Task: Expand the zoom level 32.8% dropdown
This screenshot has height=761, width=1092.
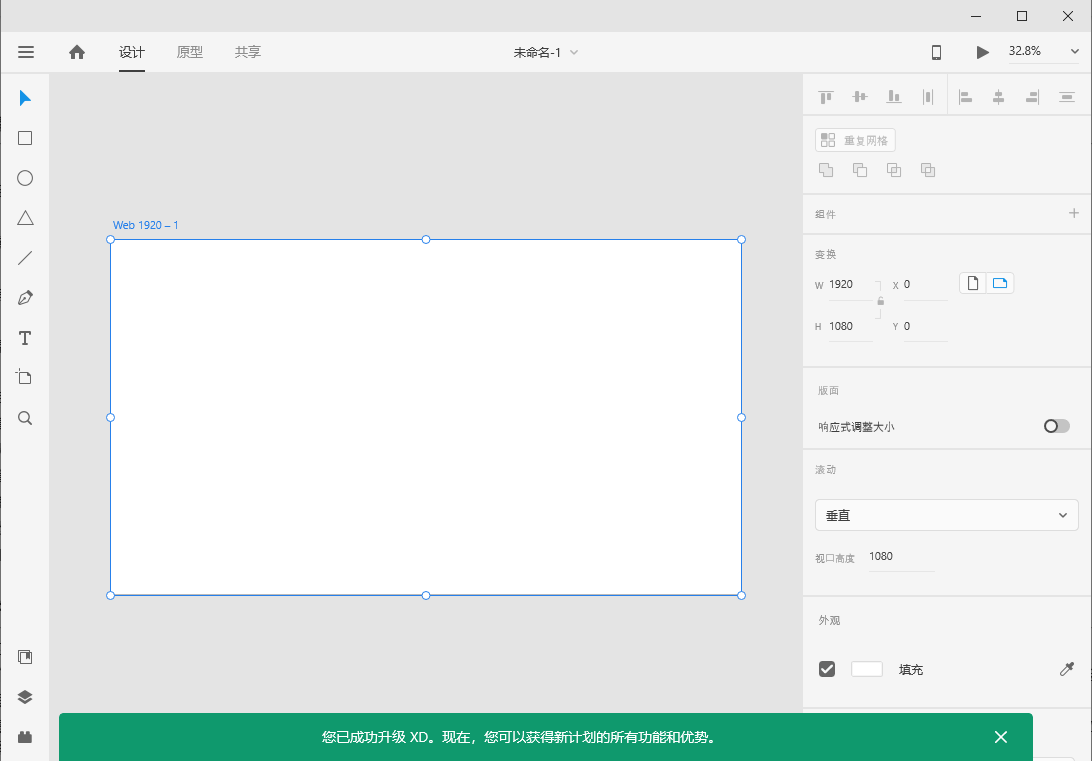Action: pyautogui.click(x=1043, y=51)
